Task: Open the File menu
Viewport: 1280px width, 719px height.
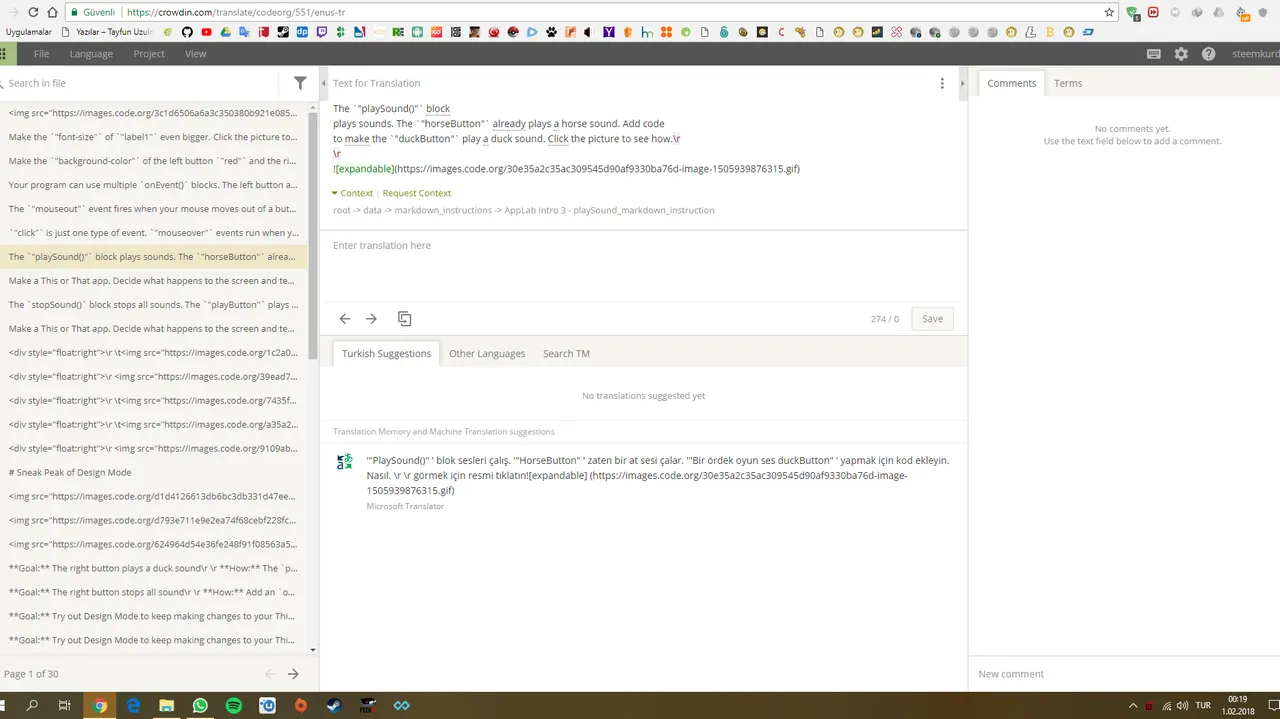Action: click(x=41, y=54)
